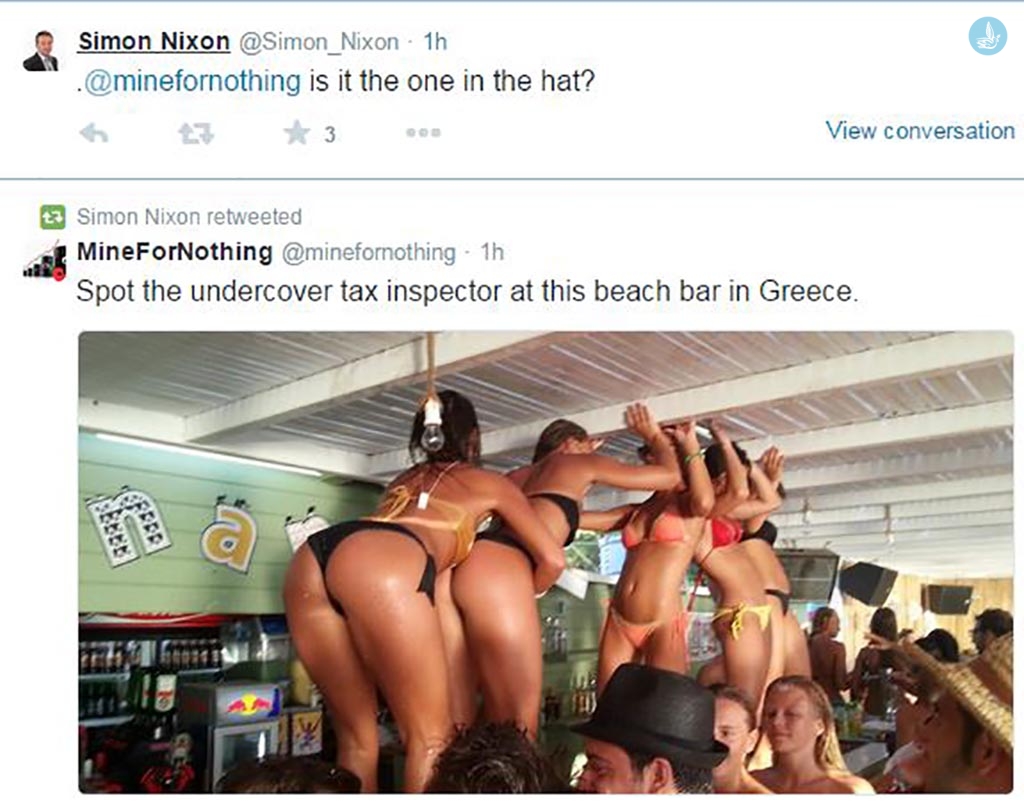Viewport: 1024px width, 803px height.
Task: Click the tweet text about undercover tax inspector
Action: pos(467,291)
